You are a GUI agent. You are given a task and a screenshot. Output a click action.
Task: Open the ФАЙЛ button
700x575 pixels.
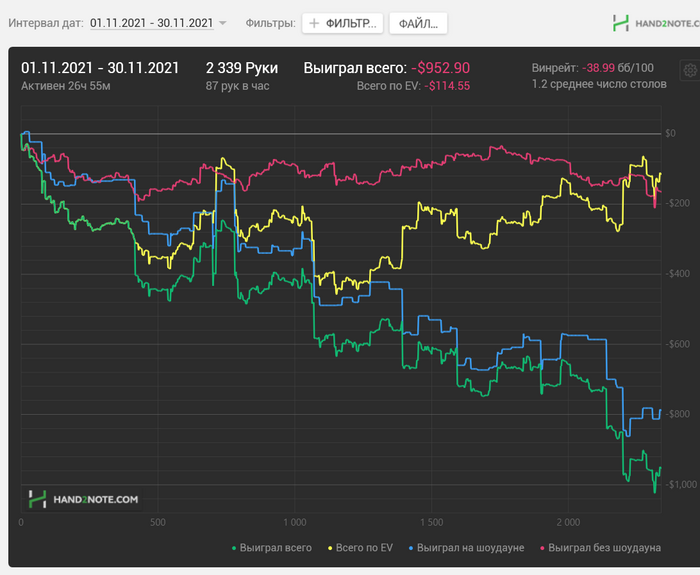pyautogui.click(x=418, y=23)
